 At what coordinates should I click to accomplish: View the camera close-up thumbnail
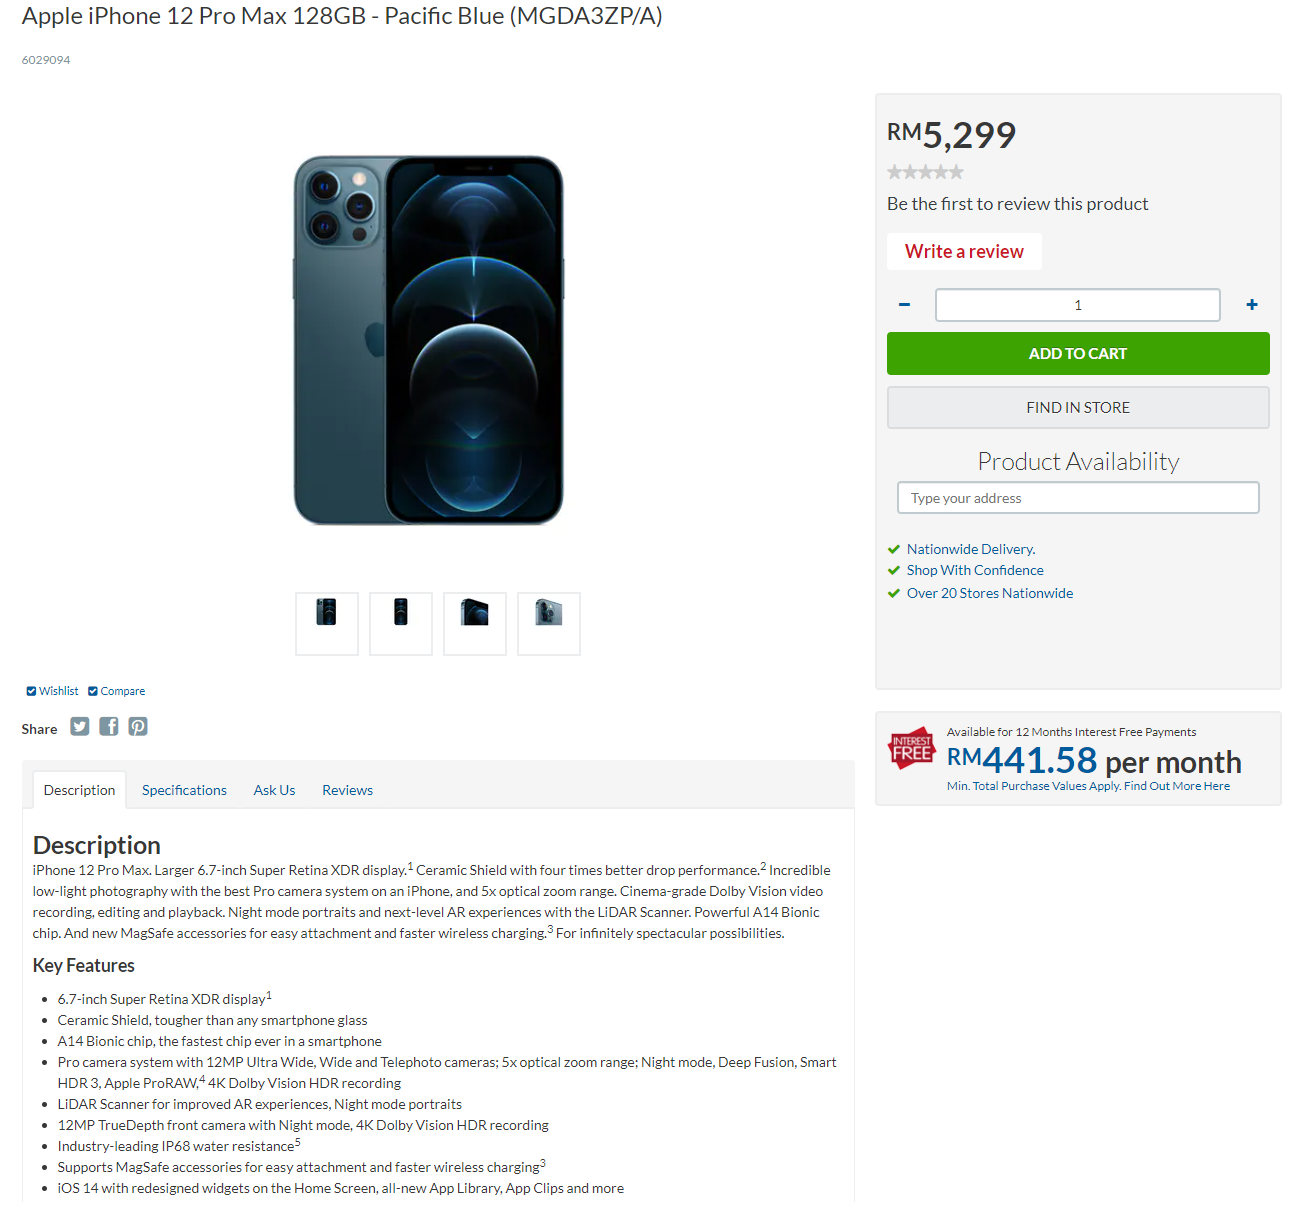click(549, 624)
